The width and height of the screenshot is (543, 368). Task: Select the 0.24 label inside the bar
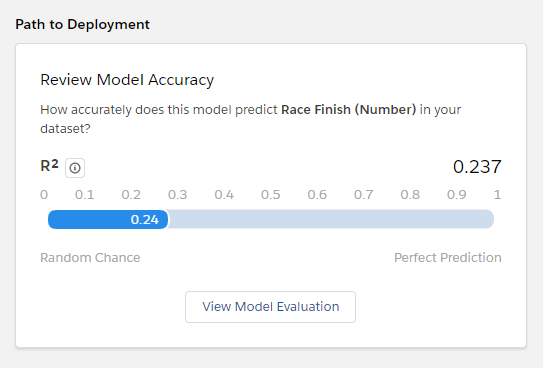click(145, 219)
